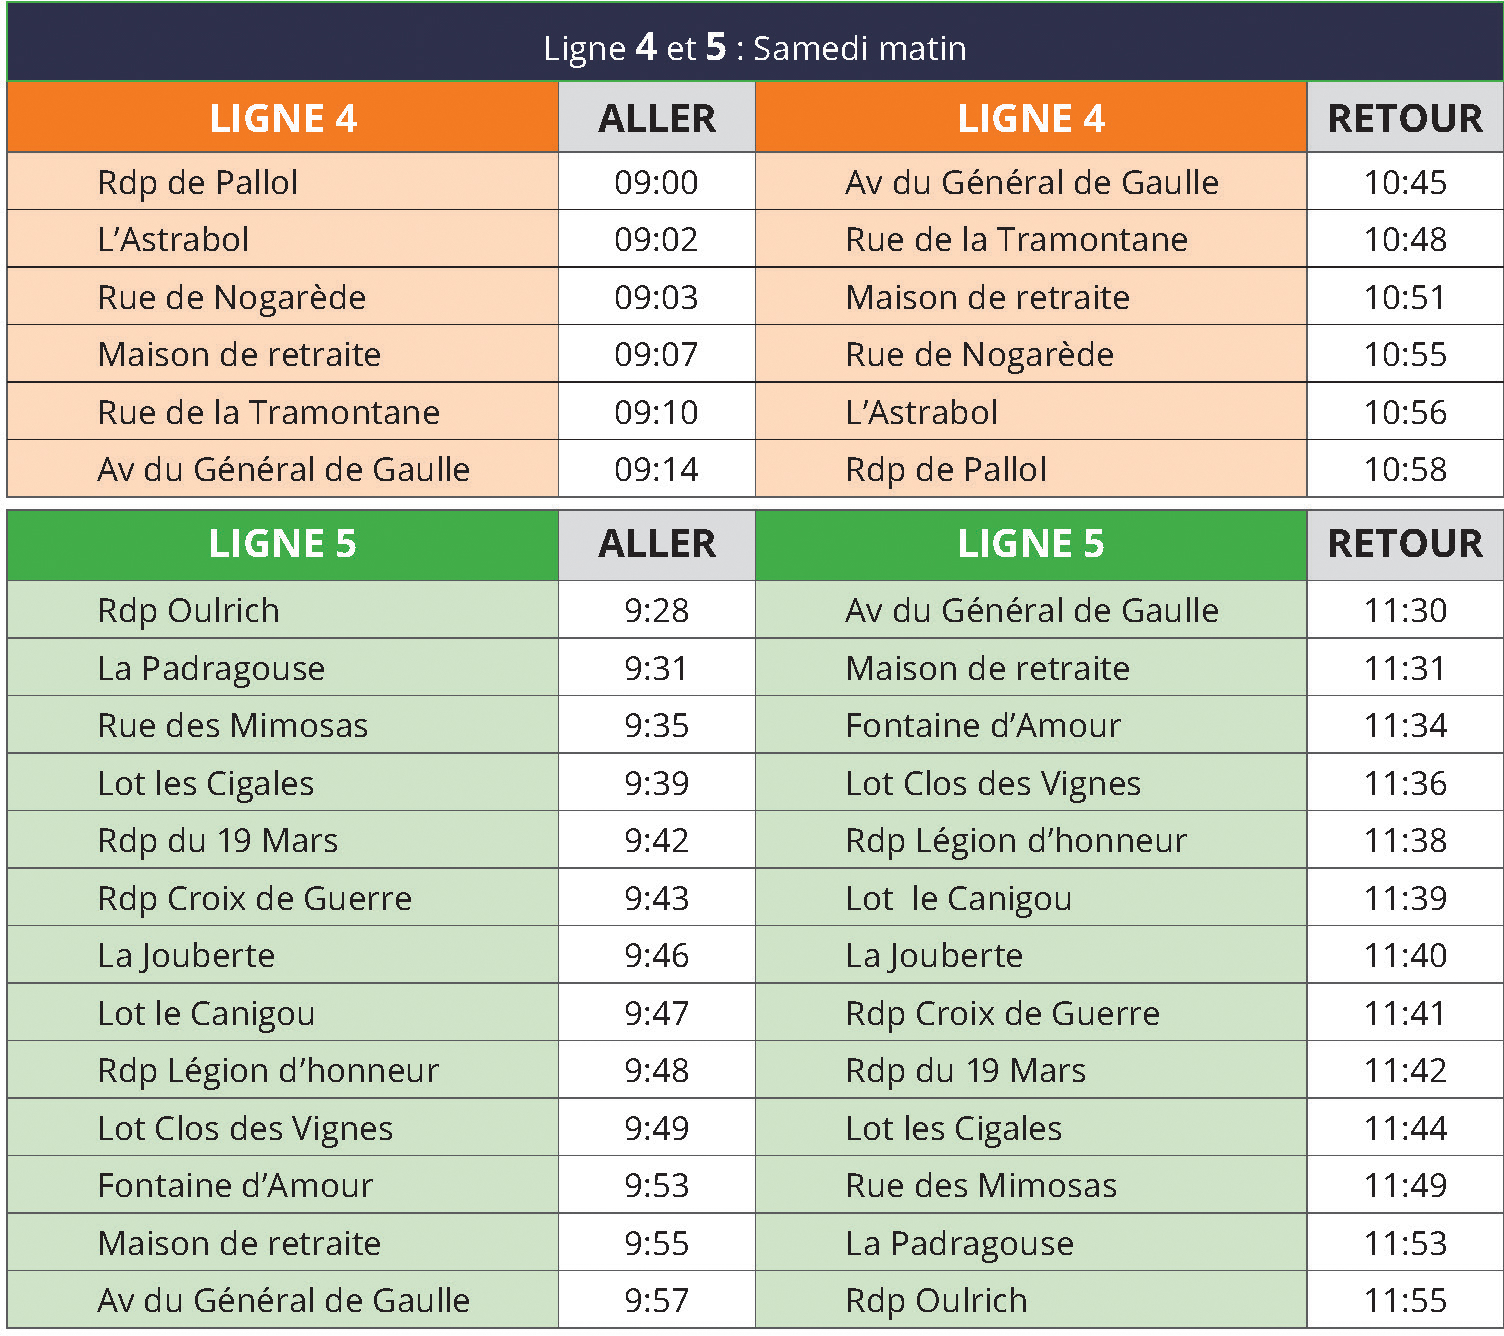Click Rue de la Tramontane retour stop

coord(1016,240)
